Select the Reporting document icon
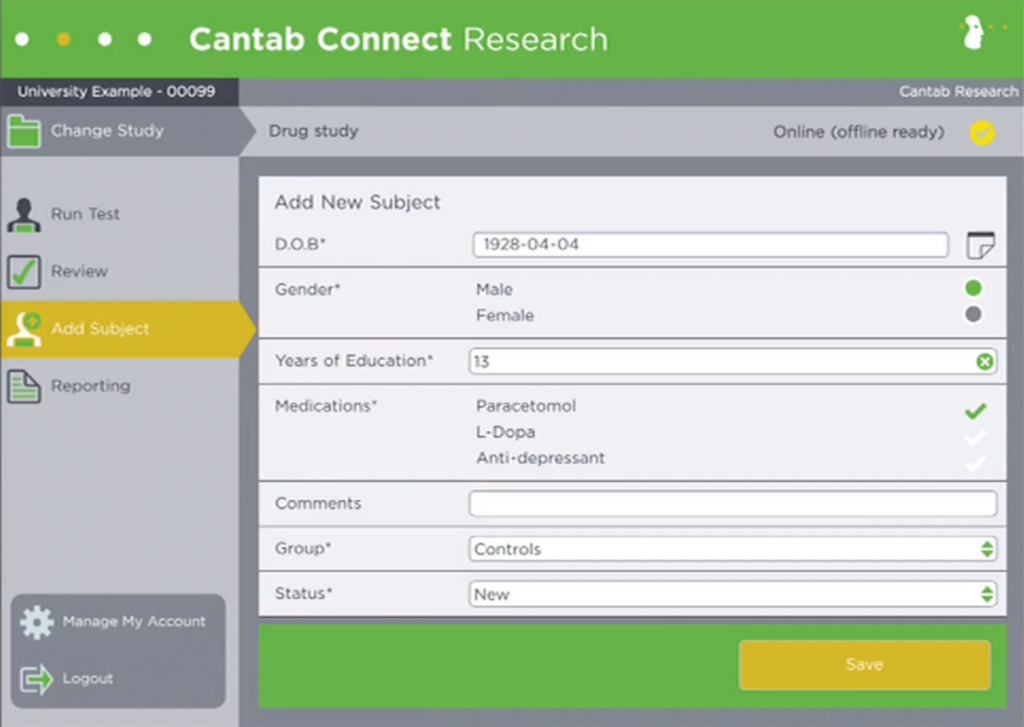The height and width of the screenshot is (727, 1024). tap(24, 386)
